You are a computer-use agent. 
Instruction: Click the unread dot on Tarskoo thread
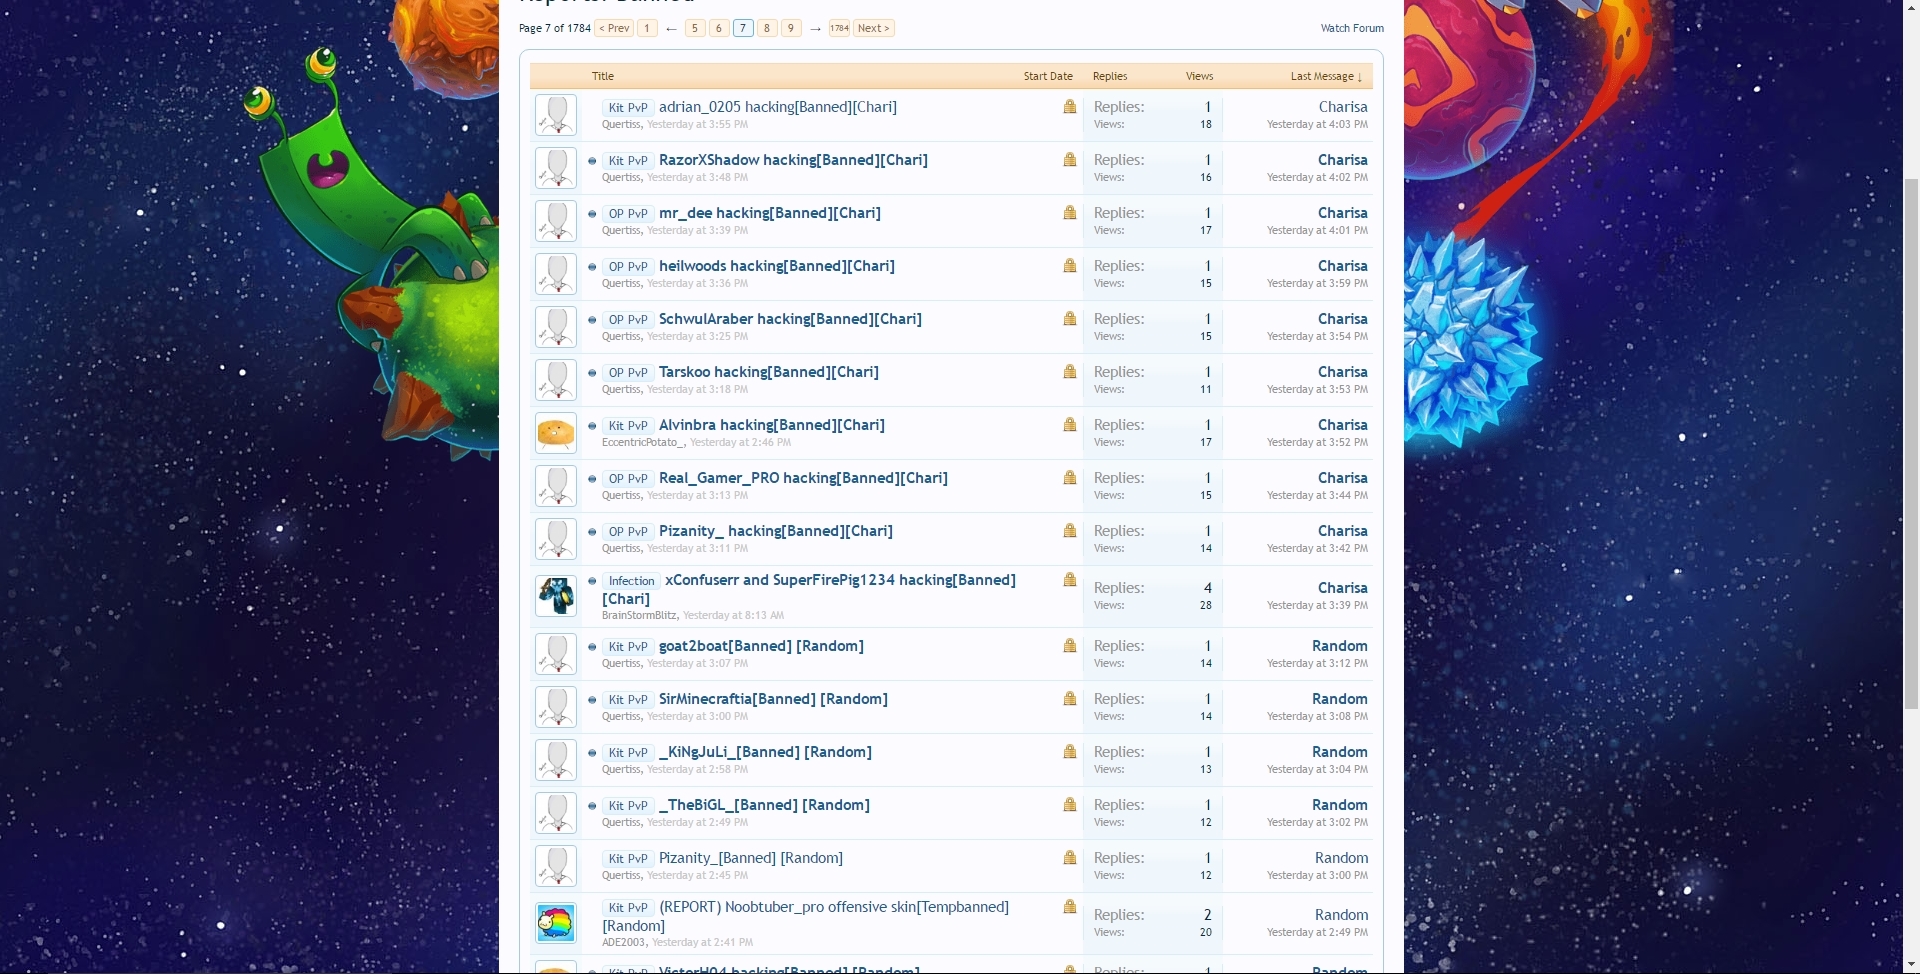point(592,373)
